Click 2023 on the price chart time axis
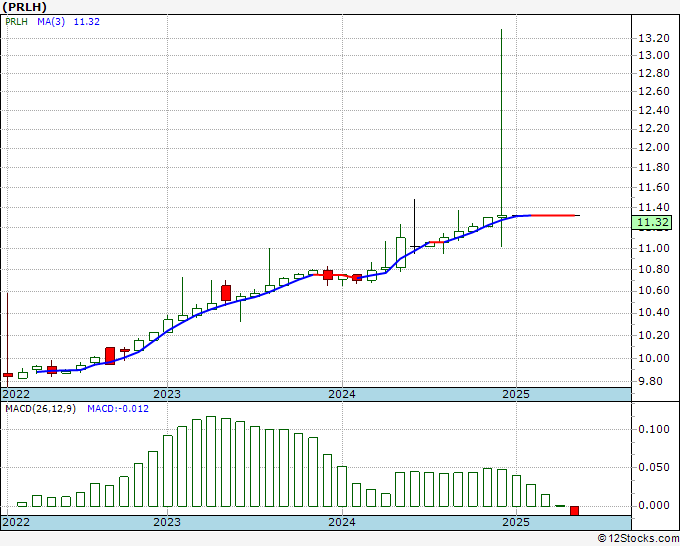 coord(167,394)
